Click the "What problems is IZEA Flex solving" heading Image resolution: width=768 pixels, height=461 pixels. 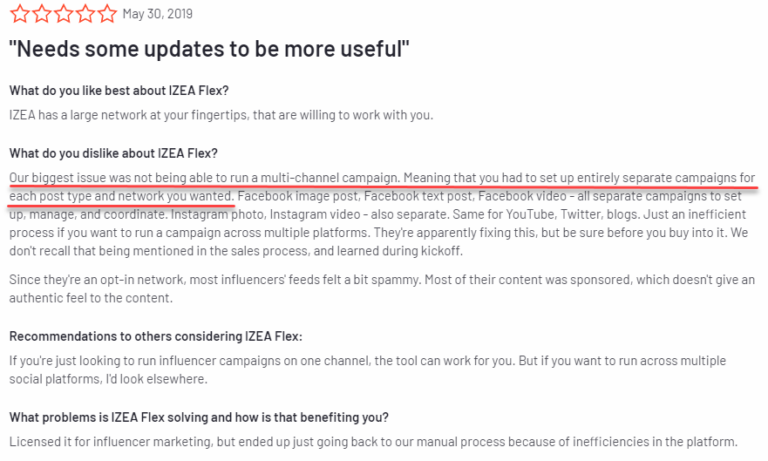(199, 417)
